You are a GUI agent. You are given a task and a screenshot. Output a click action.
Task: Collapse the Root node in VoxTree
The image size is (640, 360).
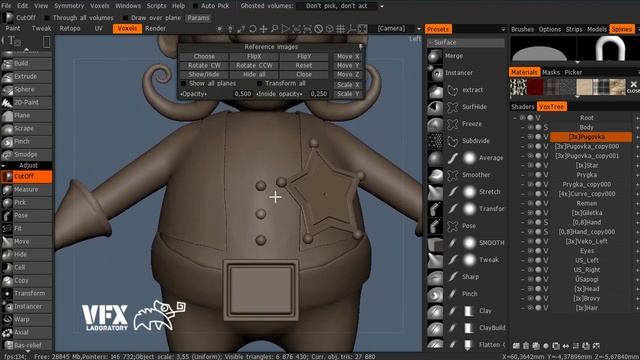515,118
